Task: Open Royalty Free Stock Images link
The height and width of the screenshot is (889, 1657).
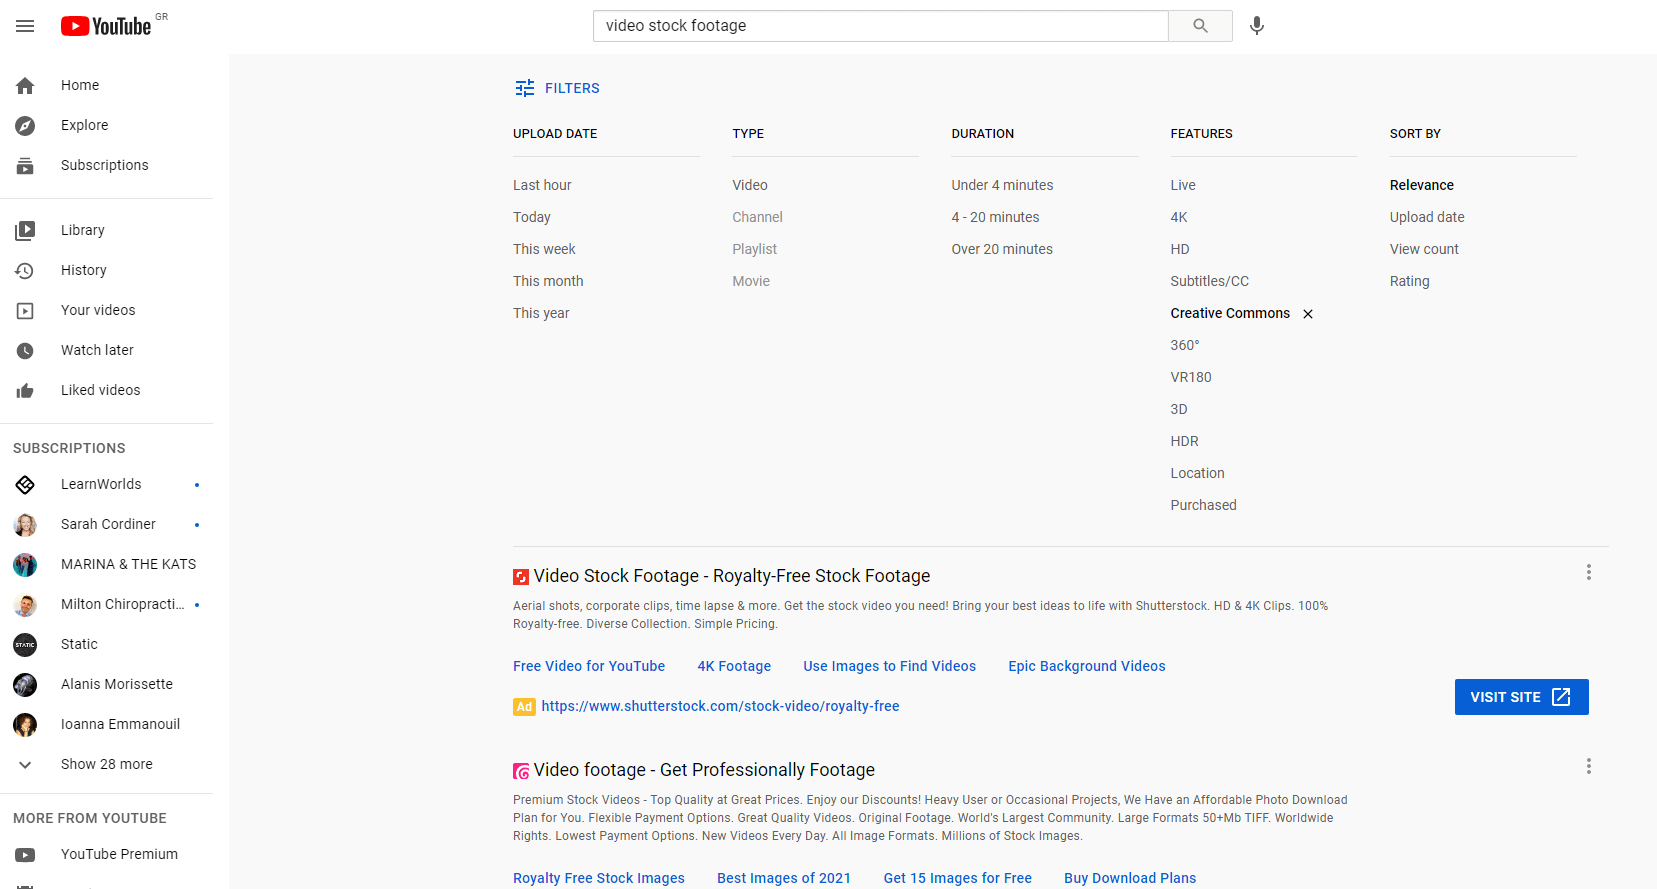Action: [x=599, y=878]
